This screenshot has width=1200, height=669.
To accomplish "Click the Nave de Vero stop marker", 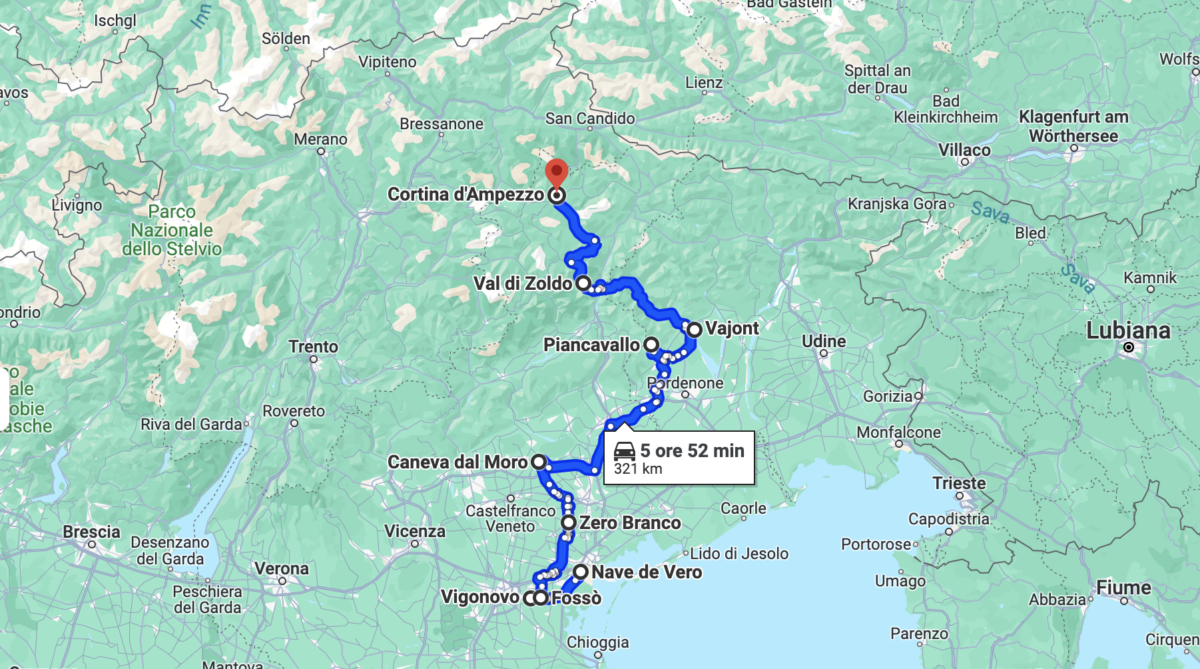I will click(x=580, y=572).
